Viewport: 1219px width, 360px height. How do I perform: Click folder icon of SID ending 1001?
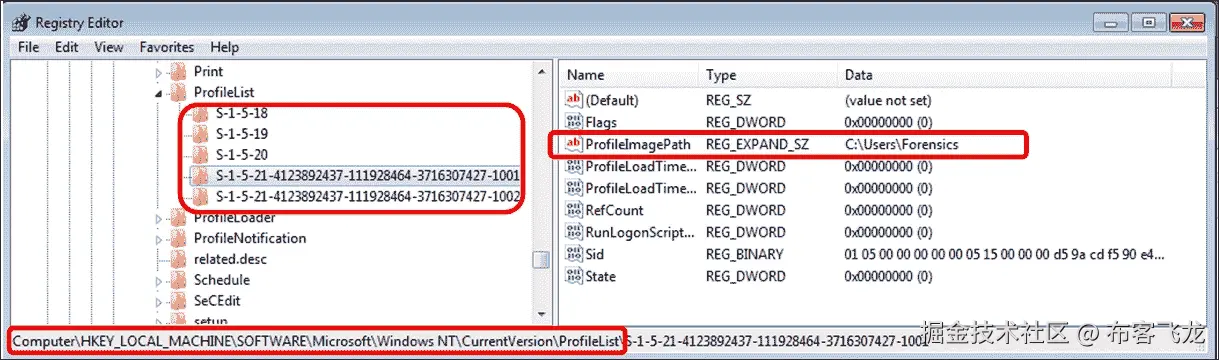pos(200,176)
